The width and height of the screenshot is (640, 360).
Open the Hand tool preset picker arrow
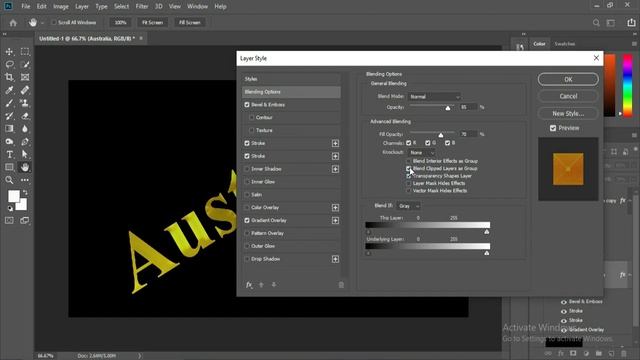42,23
